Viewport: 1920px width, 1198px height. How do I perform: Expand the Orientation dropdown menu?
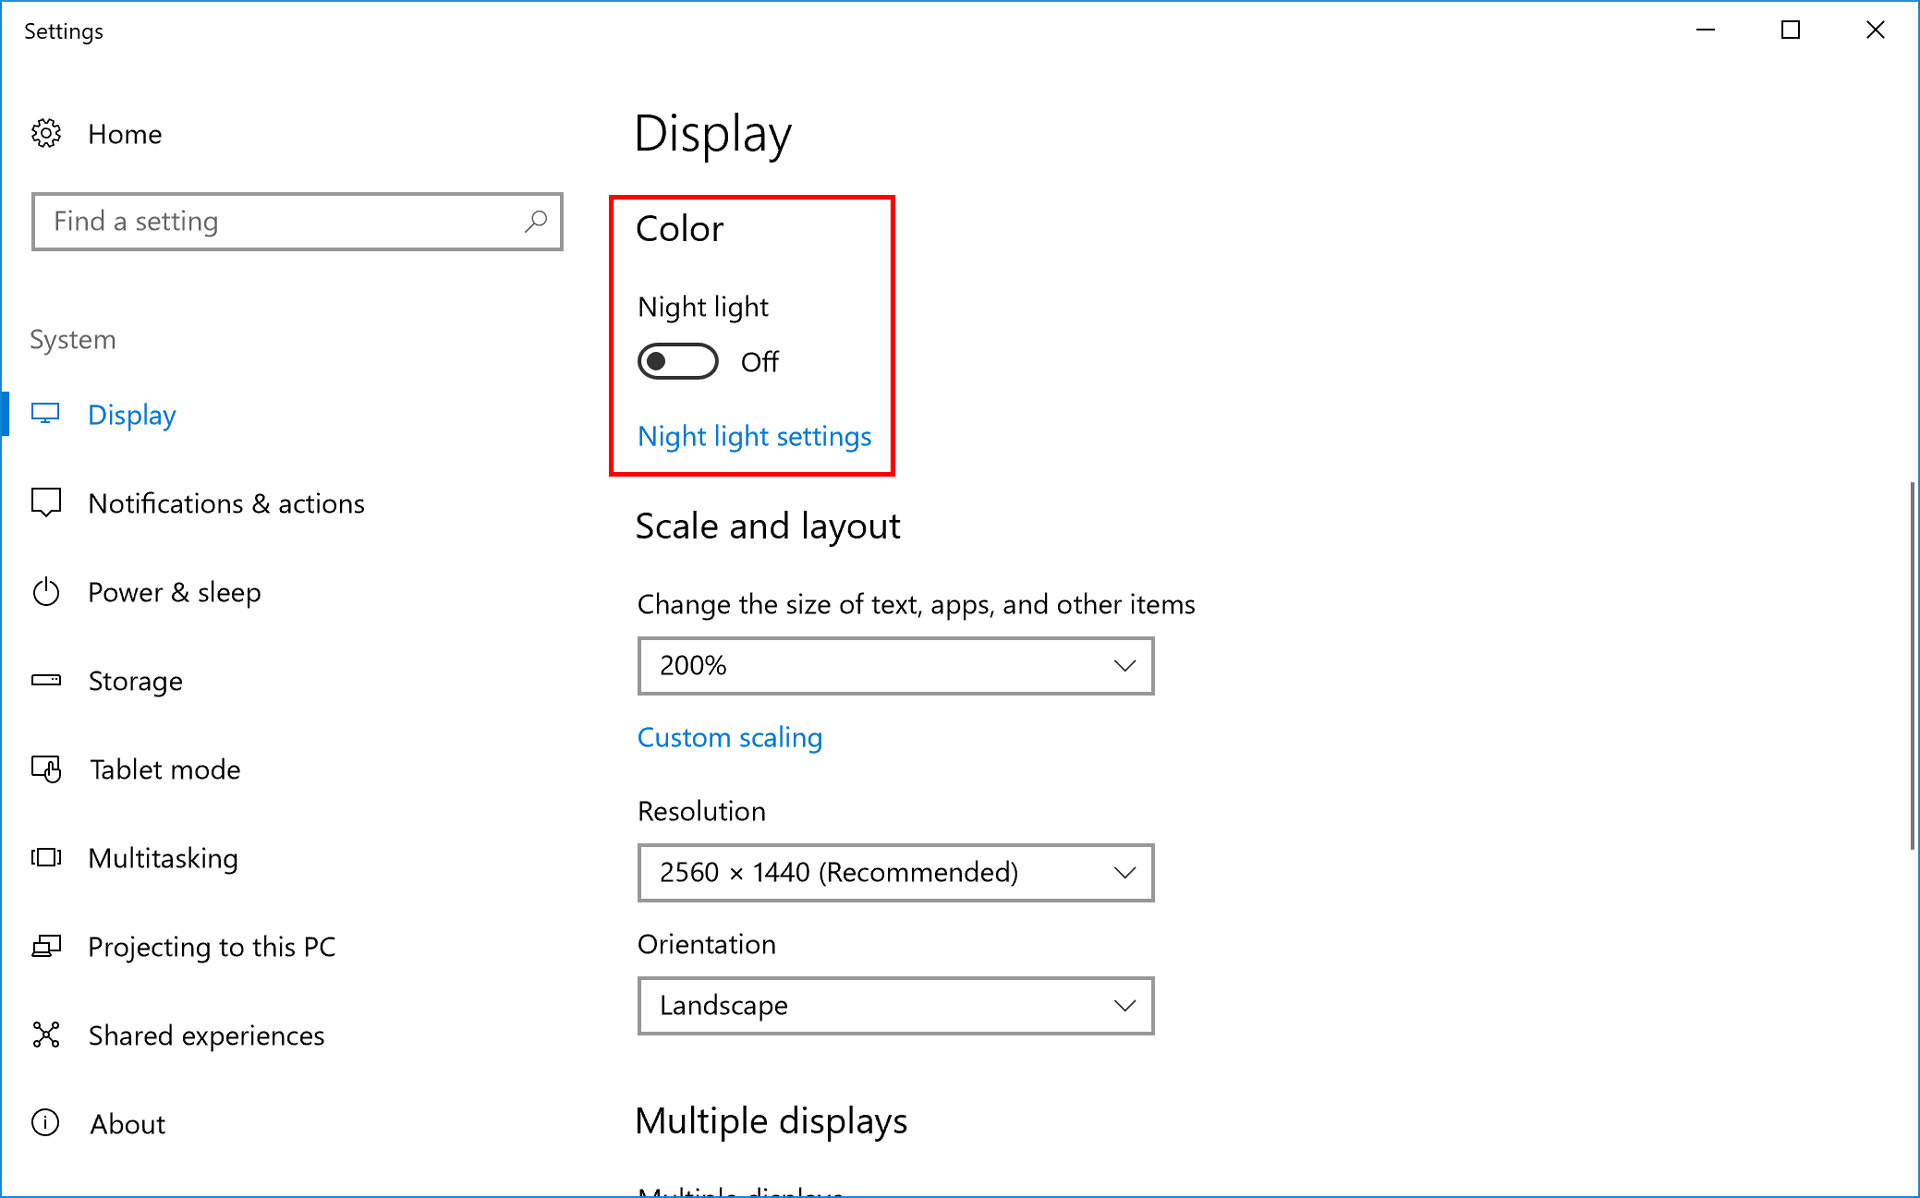[x=896, y=1003]
